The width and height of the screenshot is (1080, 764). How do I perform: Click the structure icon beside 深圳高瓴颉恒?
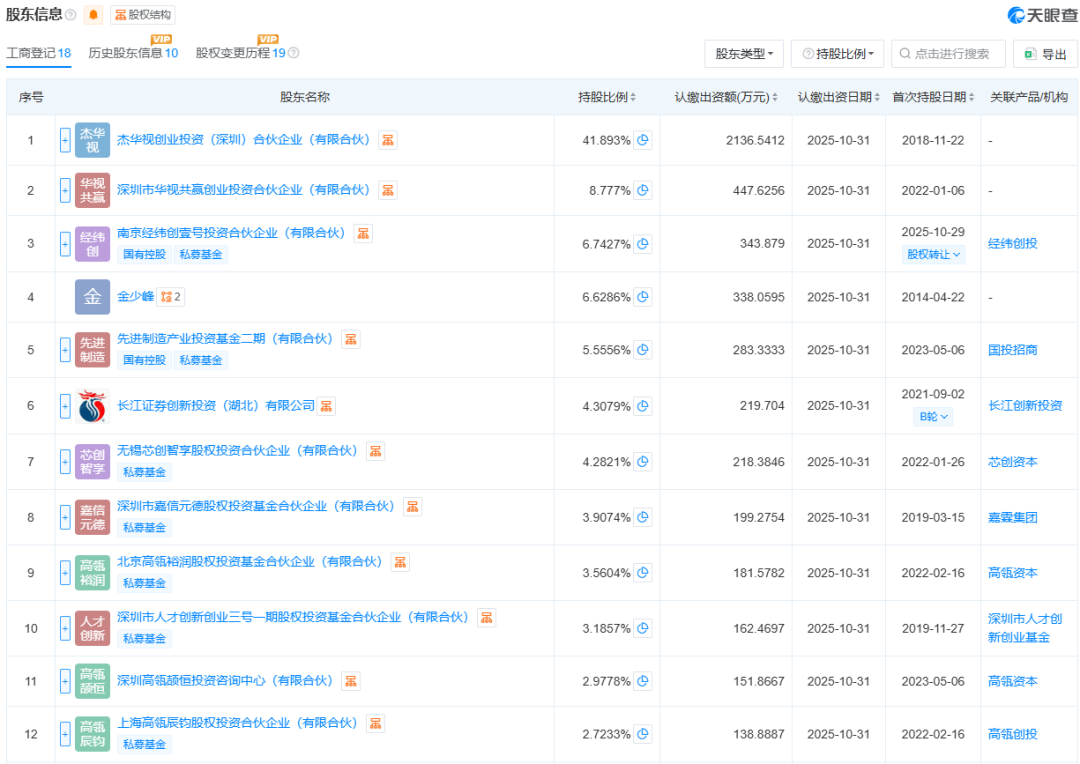coord(351,681)
